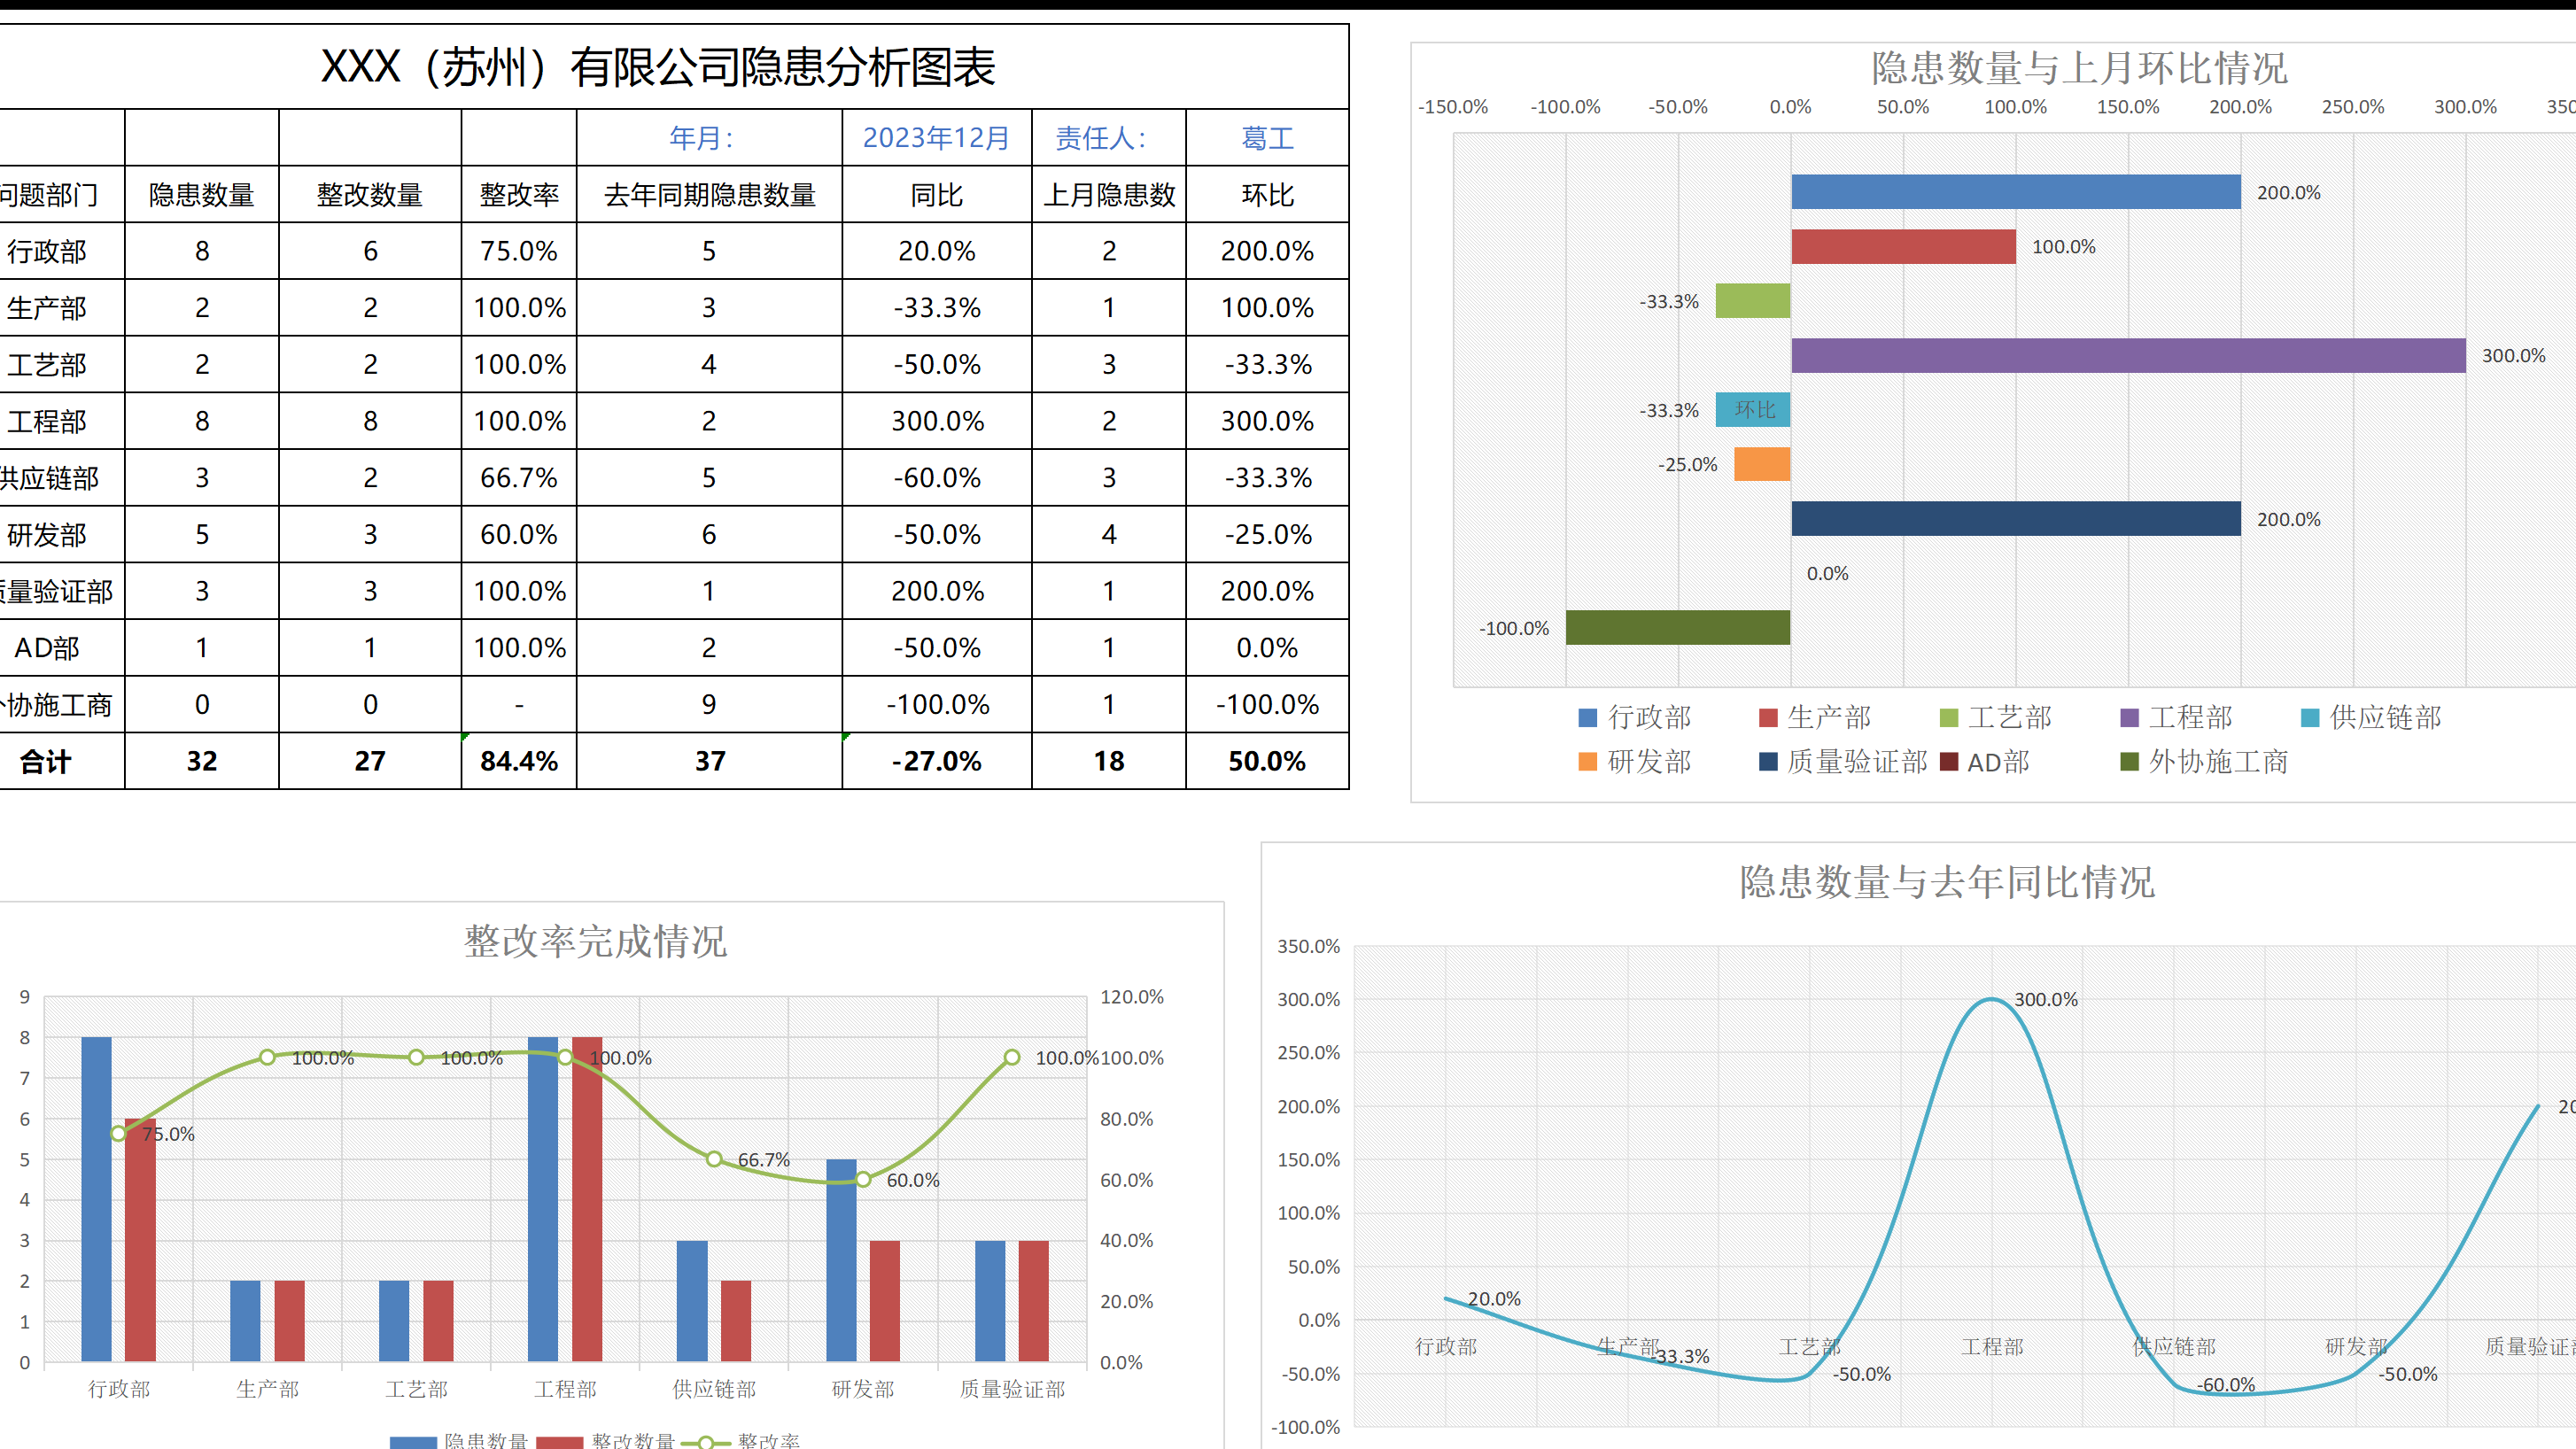Select the 葛工 responsible person cell
The height and width of the screenshot is (1449, 2576).
click(x=1268, y=139)
